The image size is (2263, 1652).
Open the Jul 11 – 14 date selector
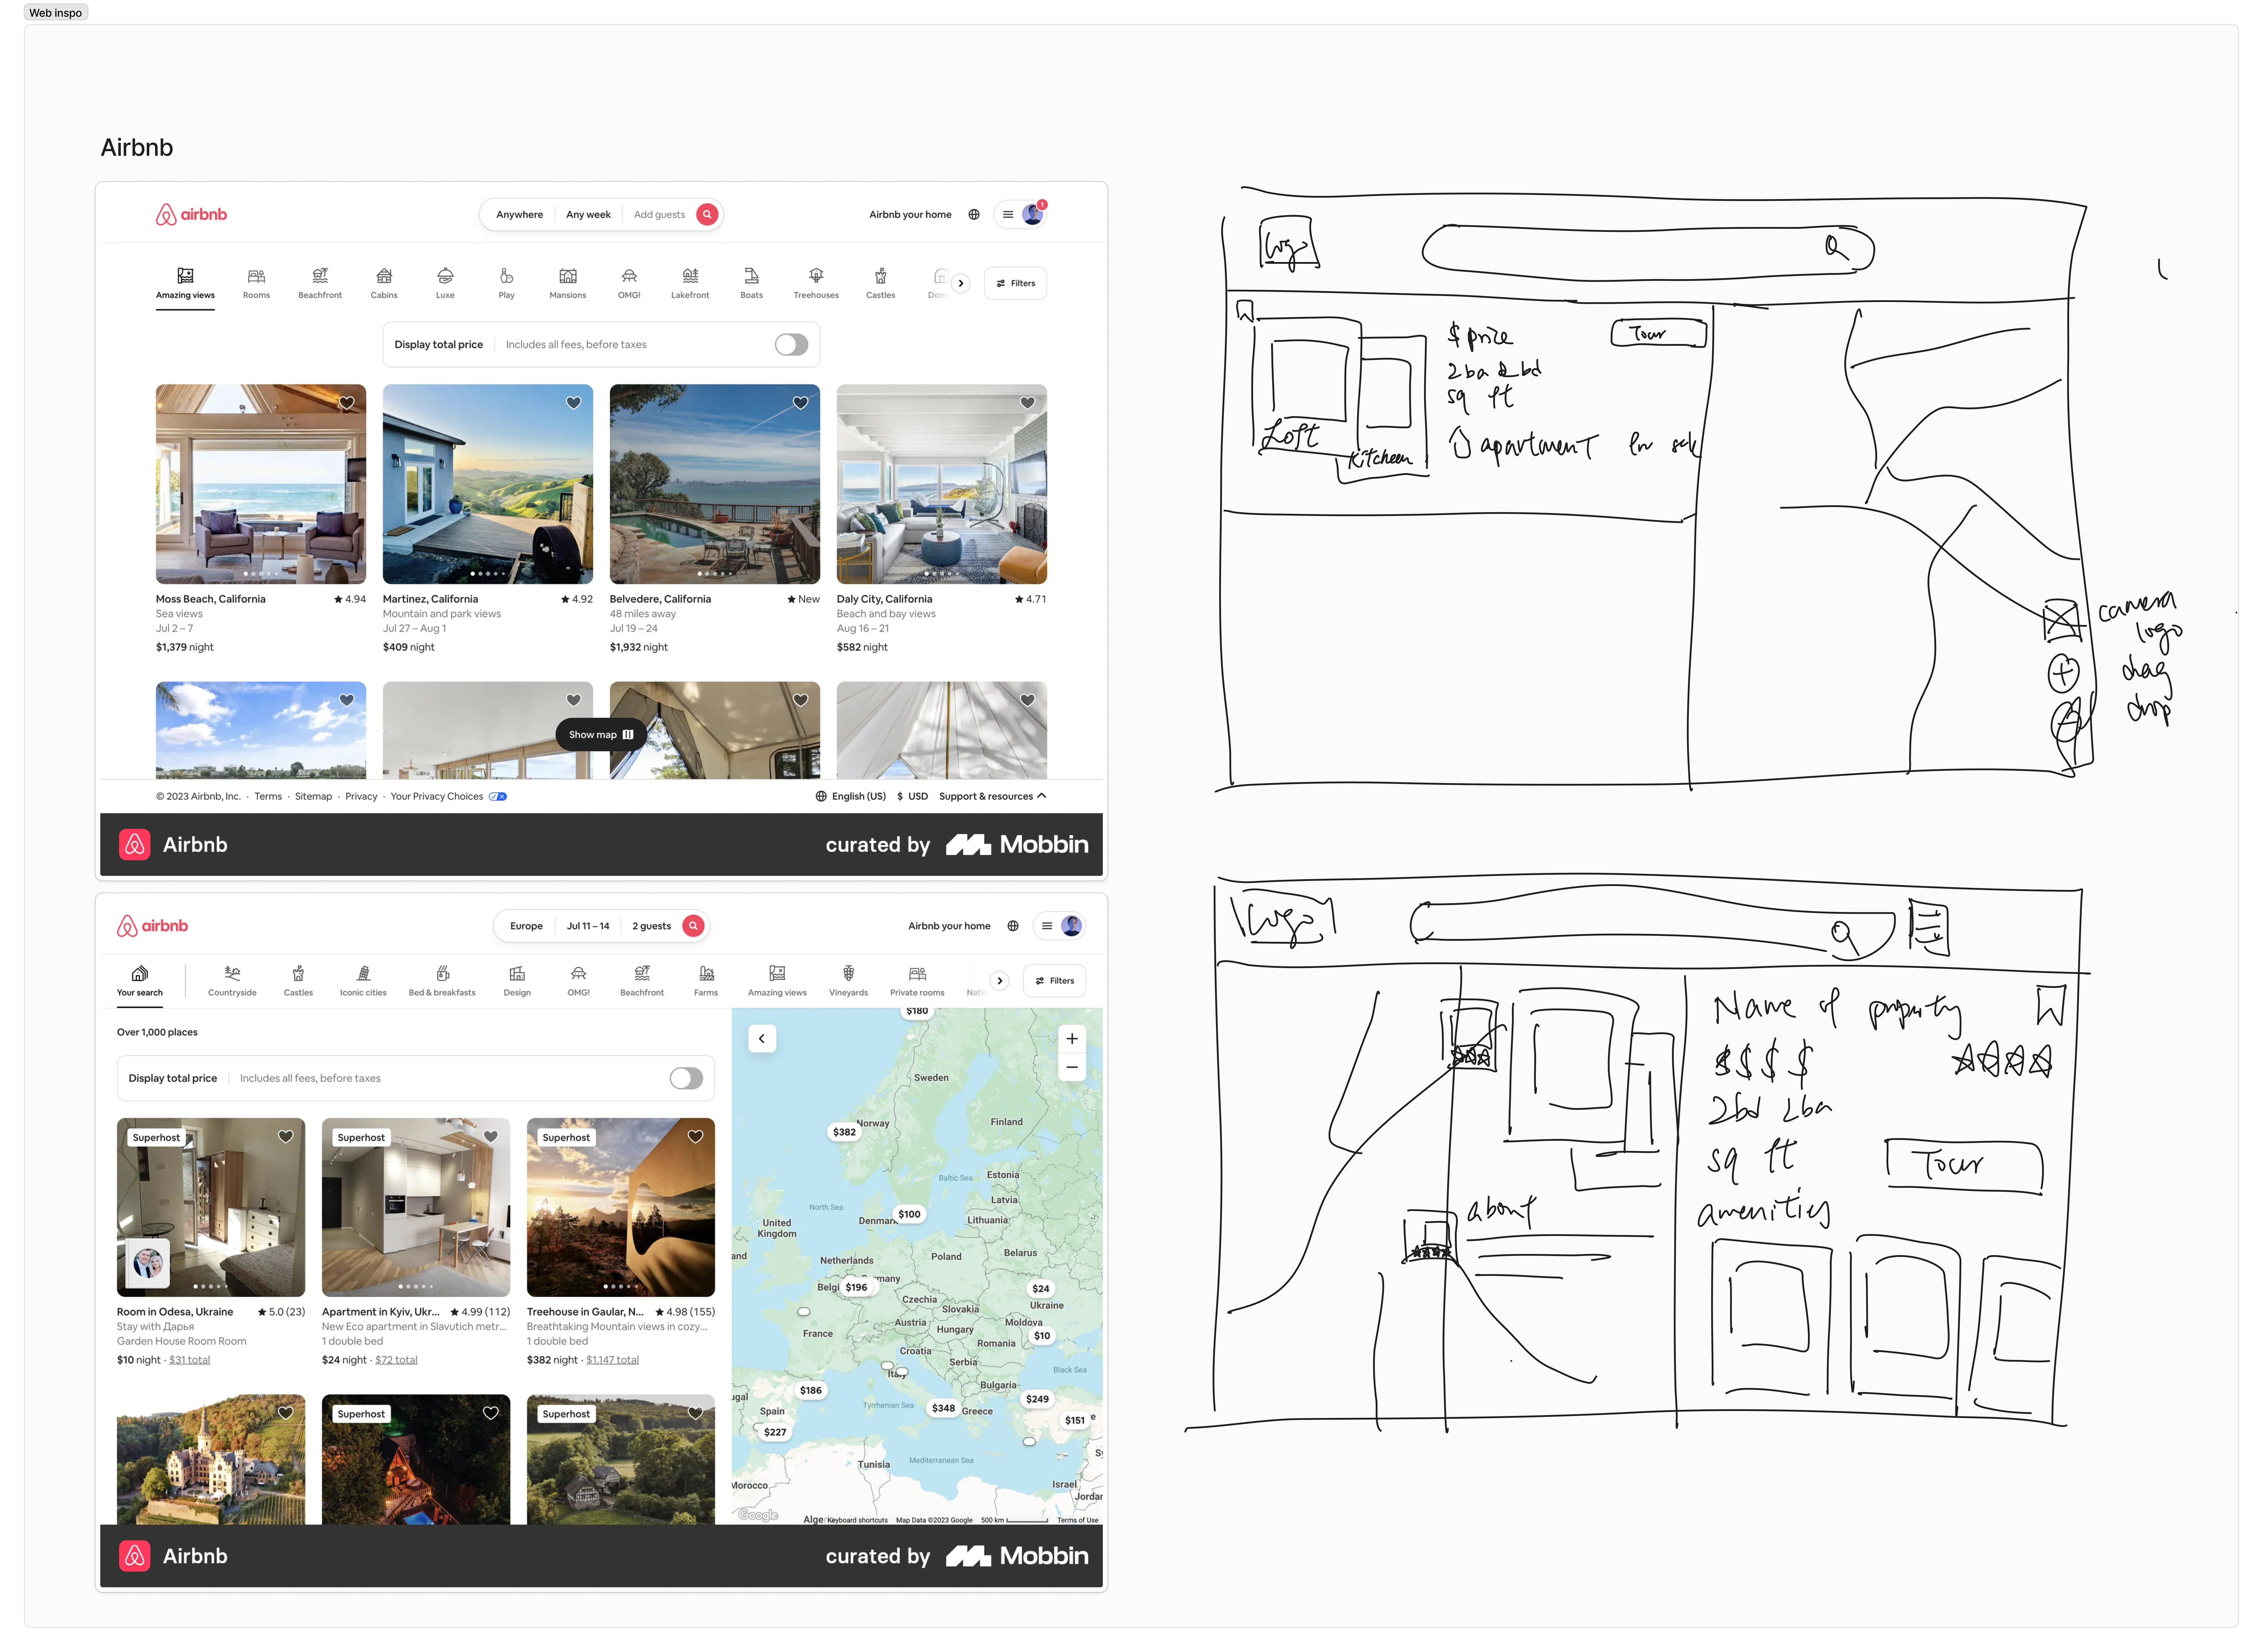tap(588, 926)
